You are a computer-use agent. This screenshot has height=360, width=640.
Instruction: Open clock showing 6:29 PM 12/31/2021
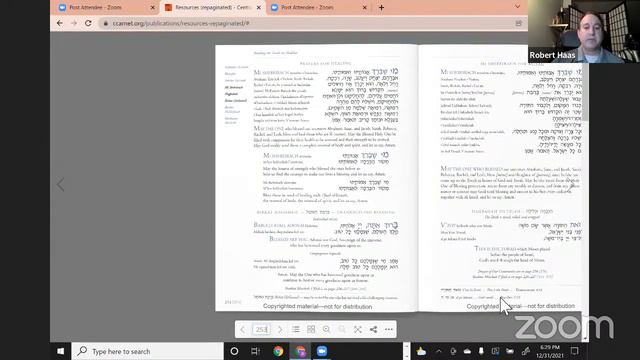549,351
